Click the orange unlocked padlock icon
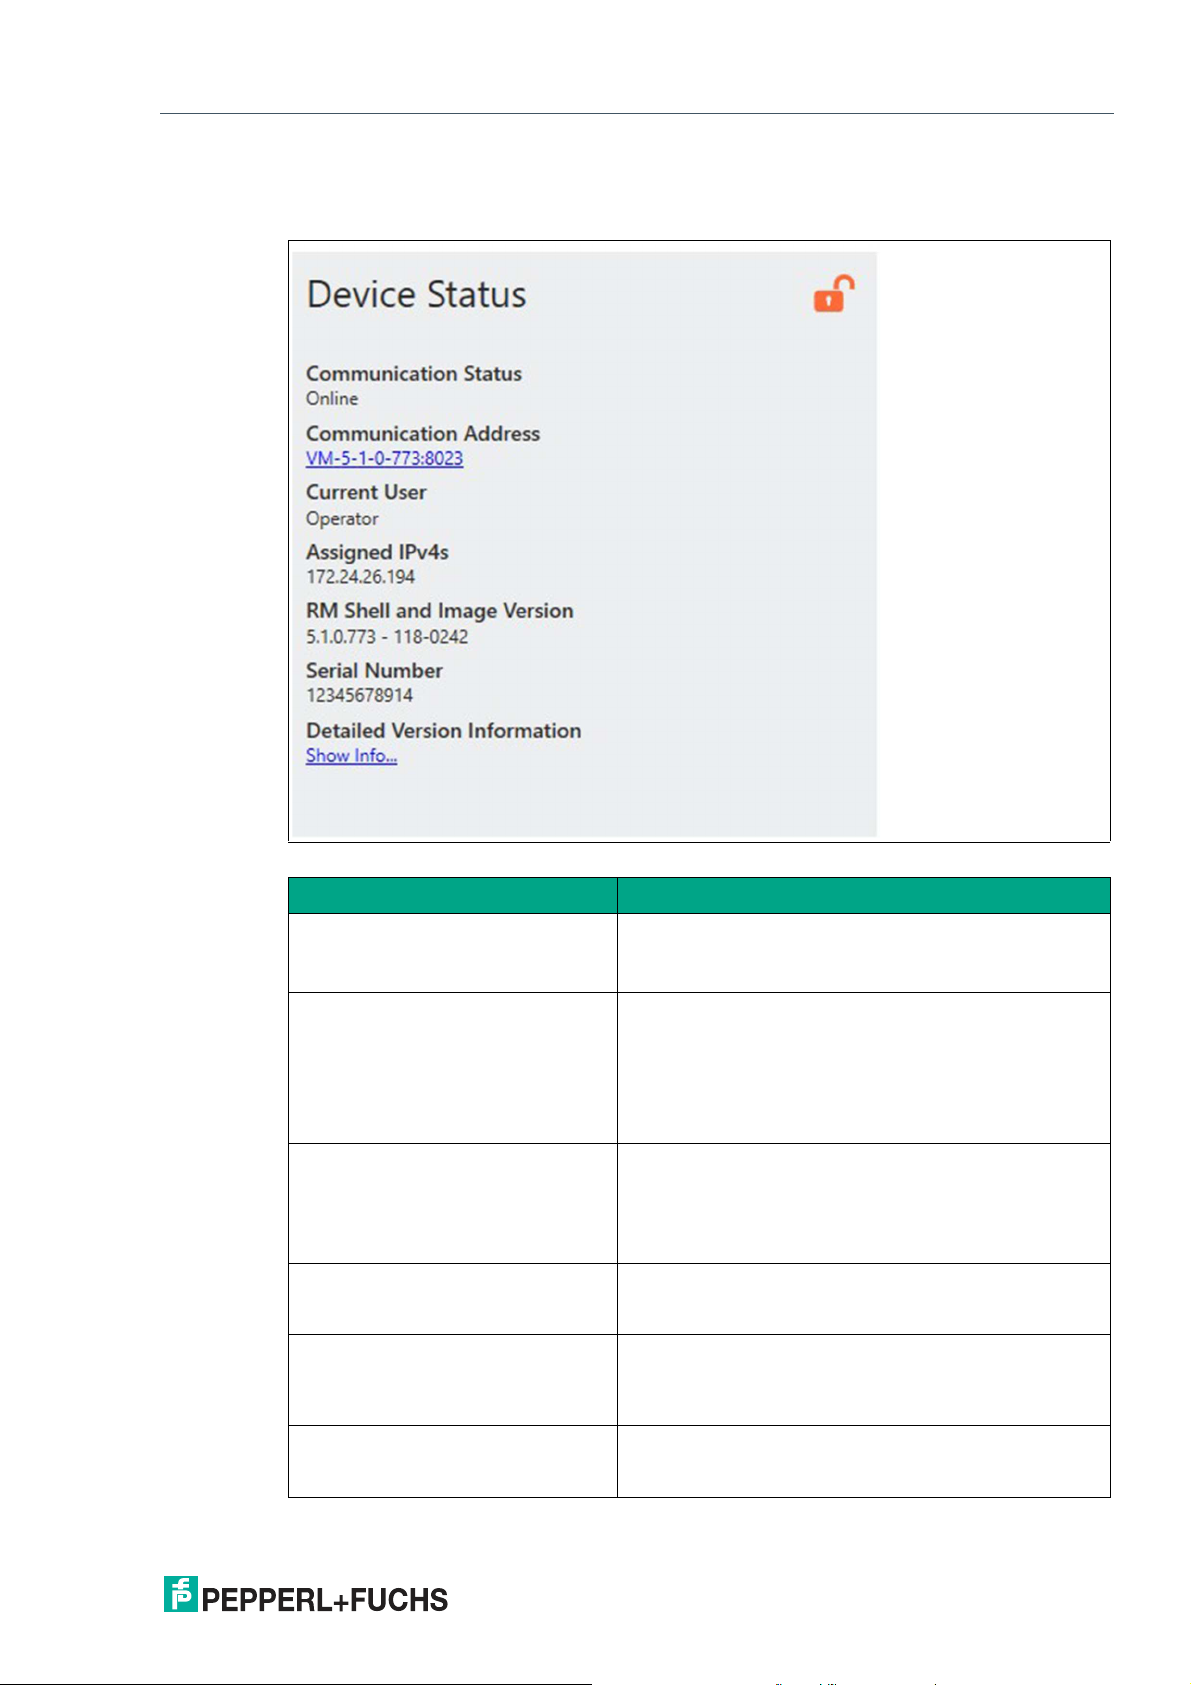This screenshot has width=1191, height=1685. coord(834,294)
